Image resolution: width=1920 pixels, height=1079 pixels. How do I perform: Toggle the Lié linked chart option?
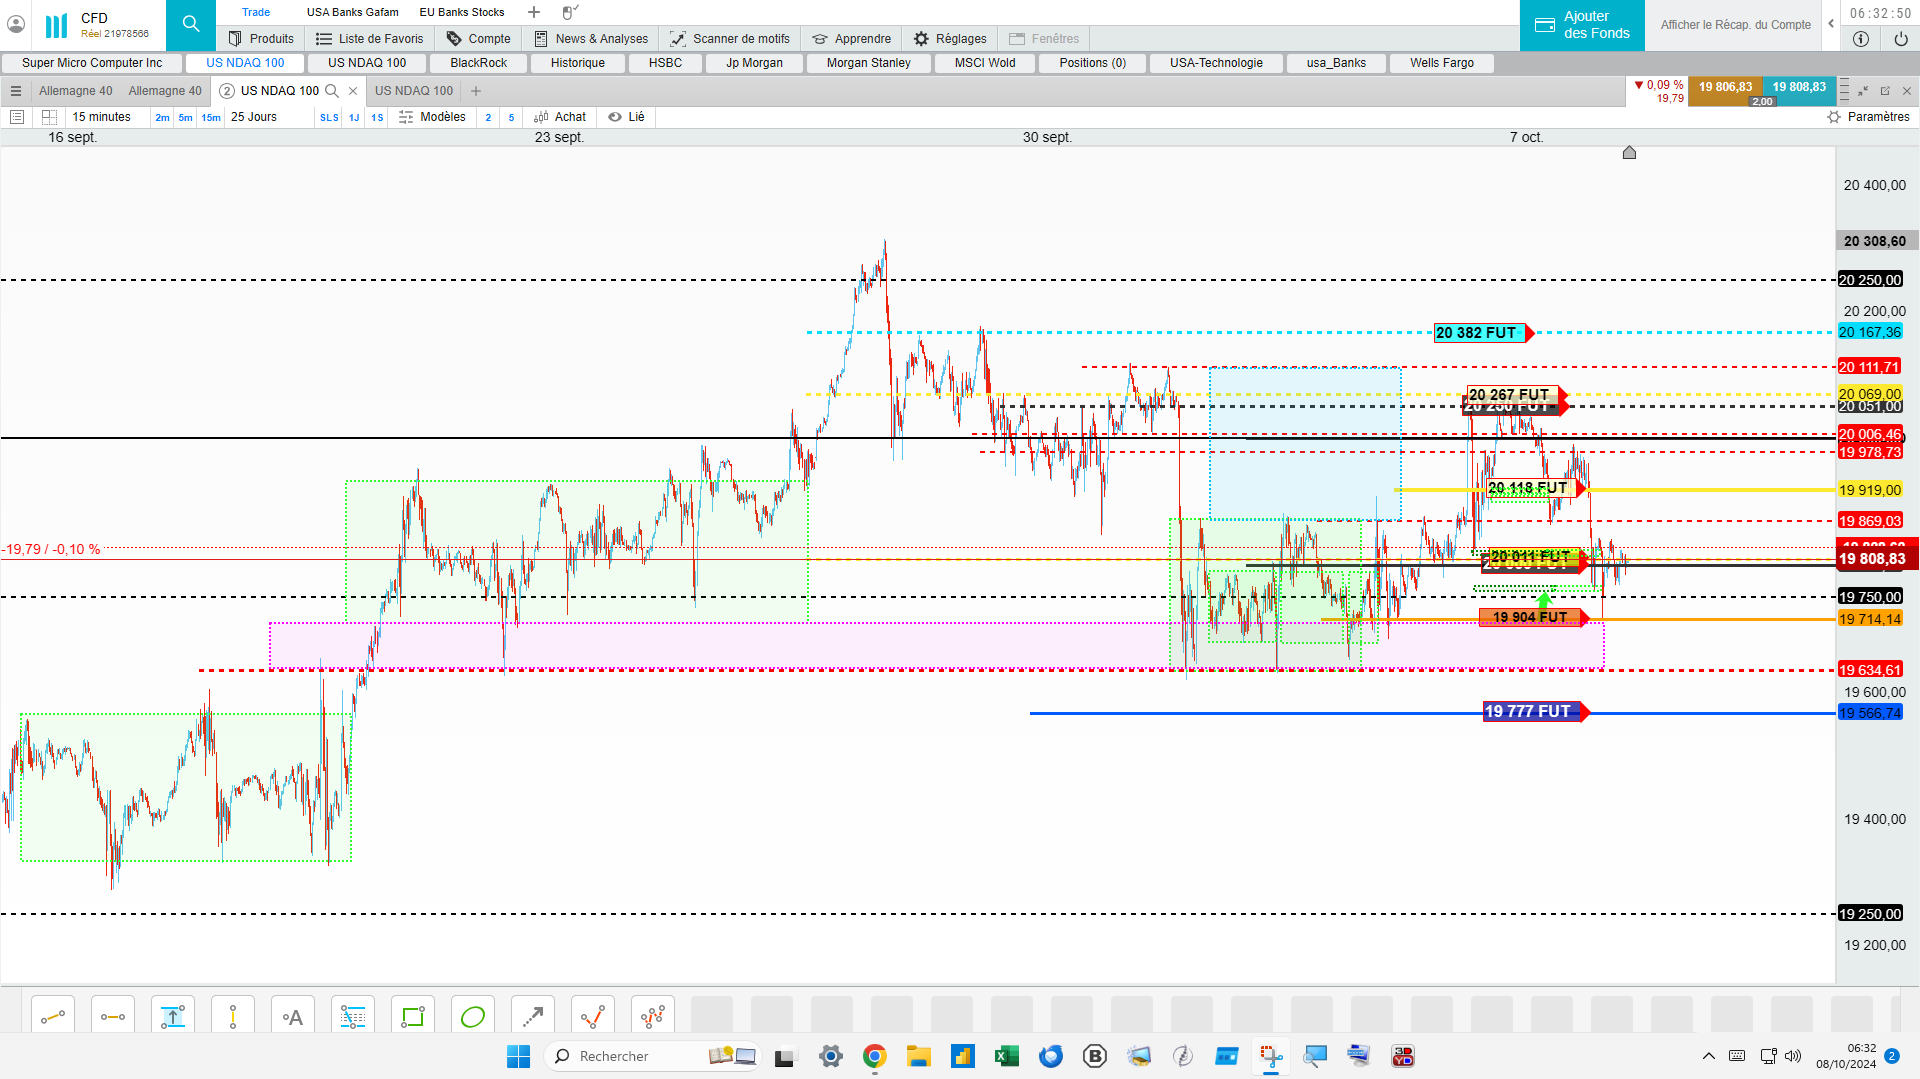pos(627,117)
